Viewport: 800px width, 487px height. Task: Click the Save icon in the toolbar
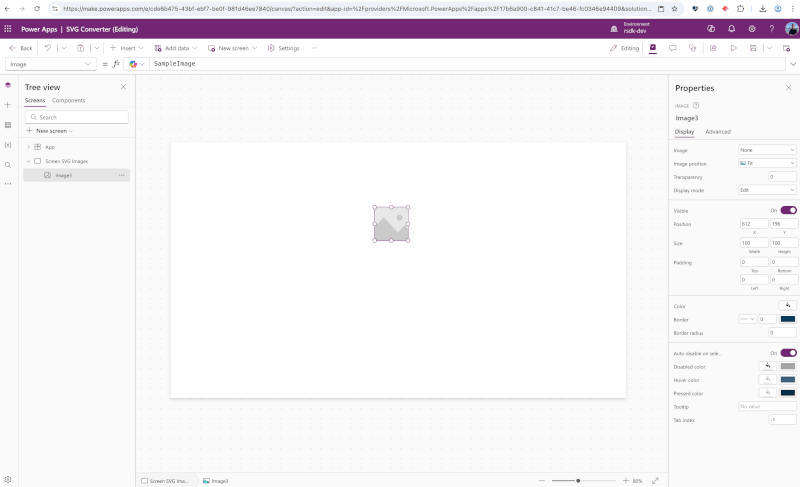(x=753, y=48)
